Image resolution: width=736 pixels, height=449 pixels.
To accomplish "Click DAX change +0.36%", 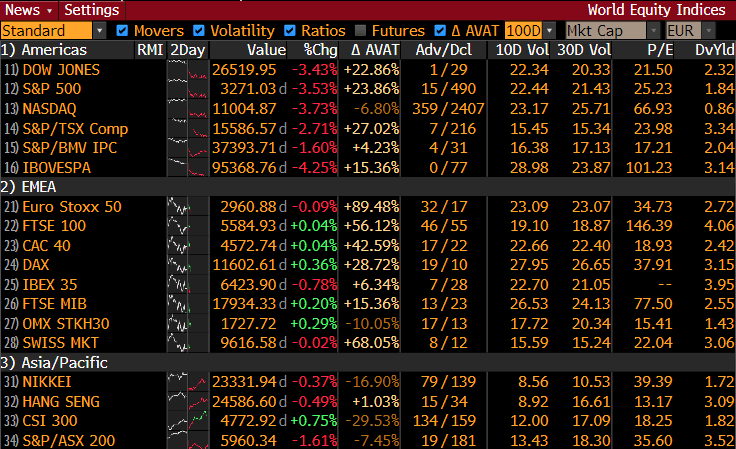I will [314, 265].
